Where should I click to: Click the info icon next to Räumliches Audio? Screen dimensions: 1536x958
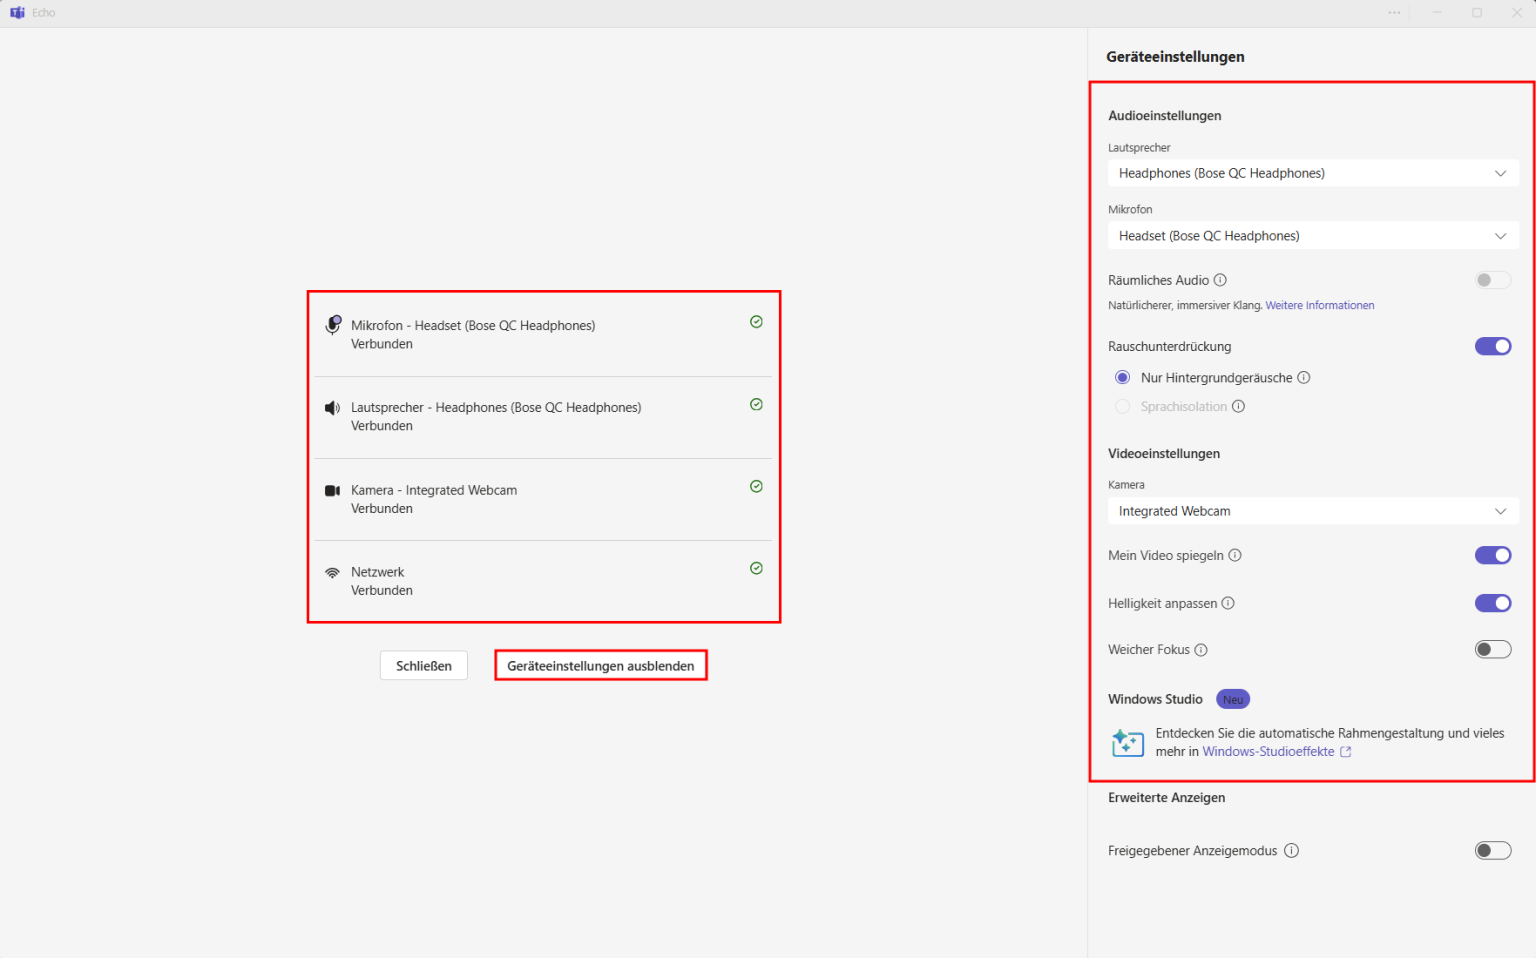[x=1220, y=280]
